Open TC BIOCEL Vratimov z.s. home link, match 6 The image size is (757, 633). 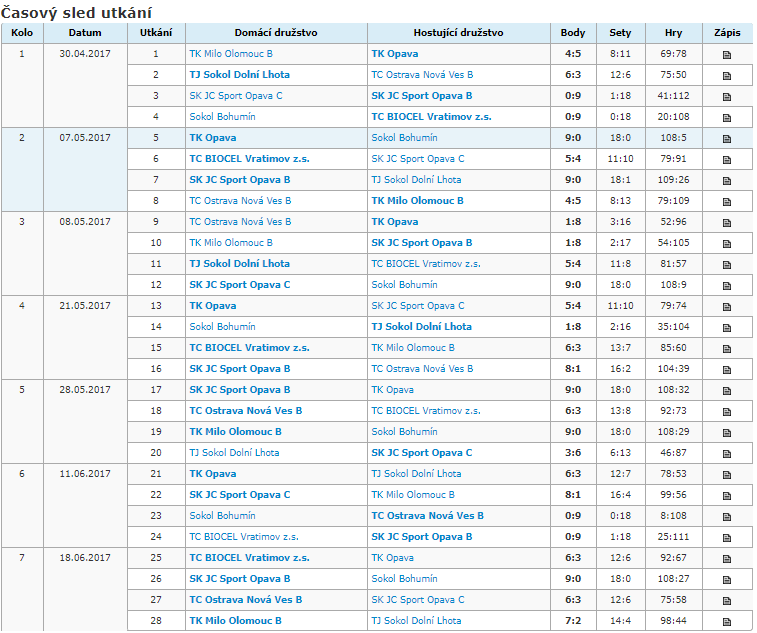[x=249, y=158]
